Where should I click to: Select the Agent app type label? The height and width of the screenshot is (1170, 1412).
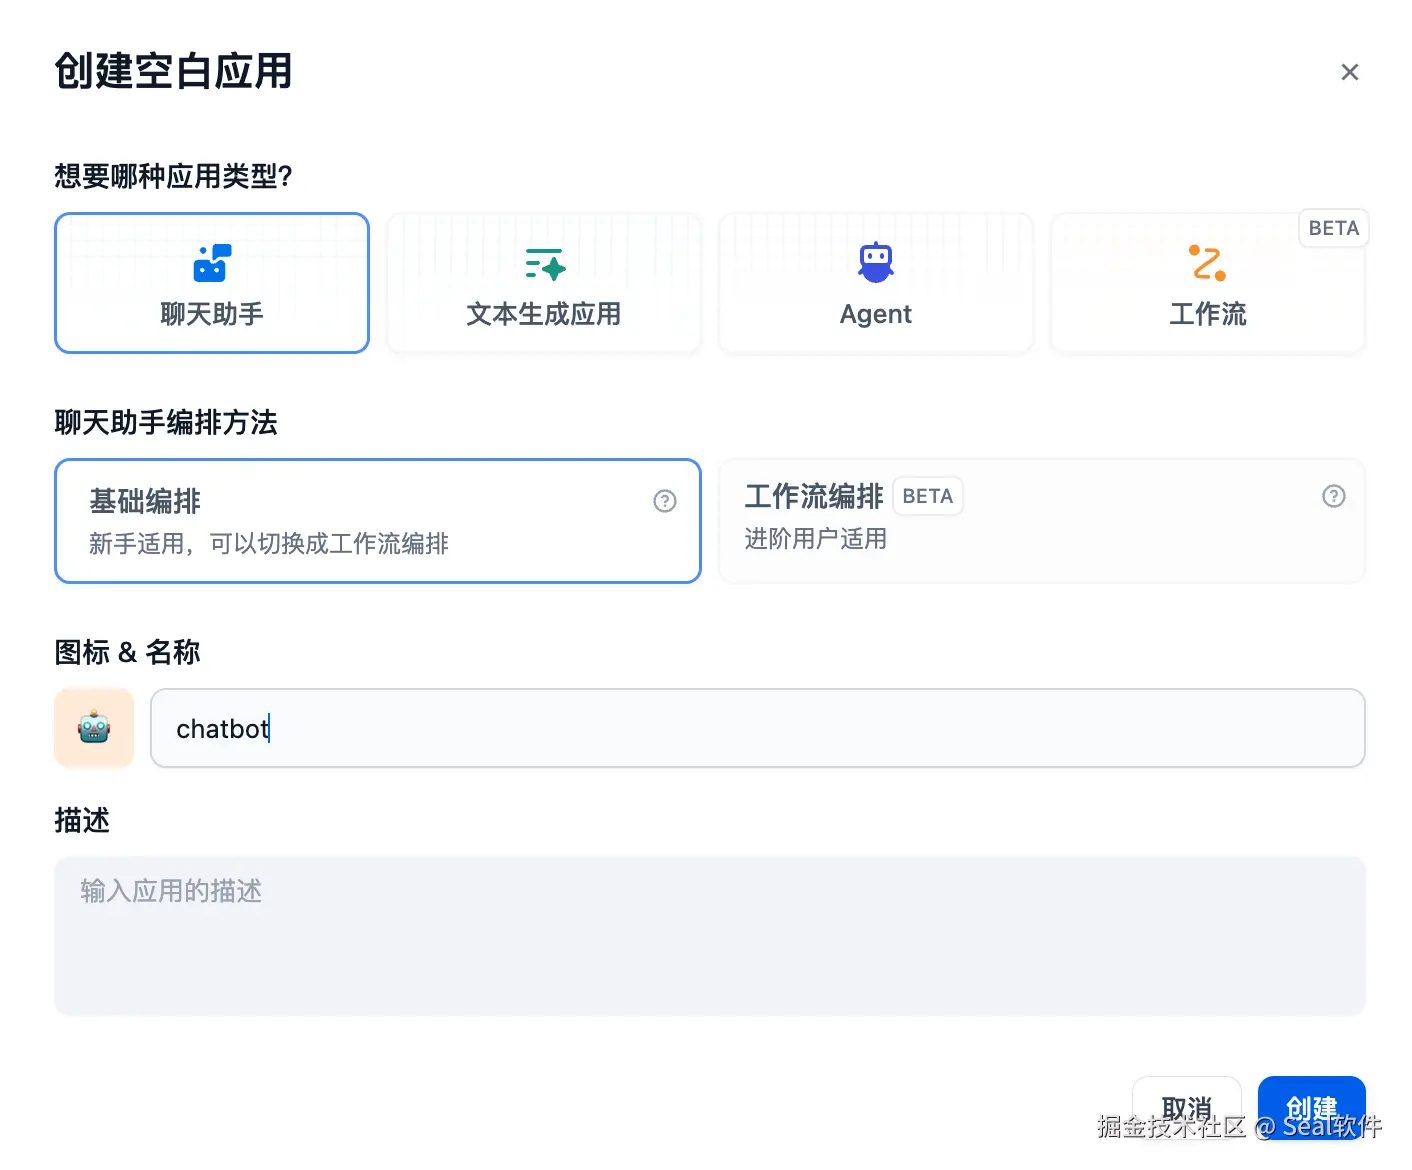pyautogui.click(x=876, y=314)
